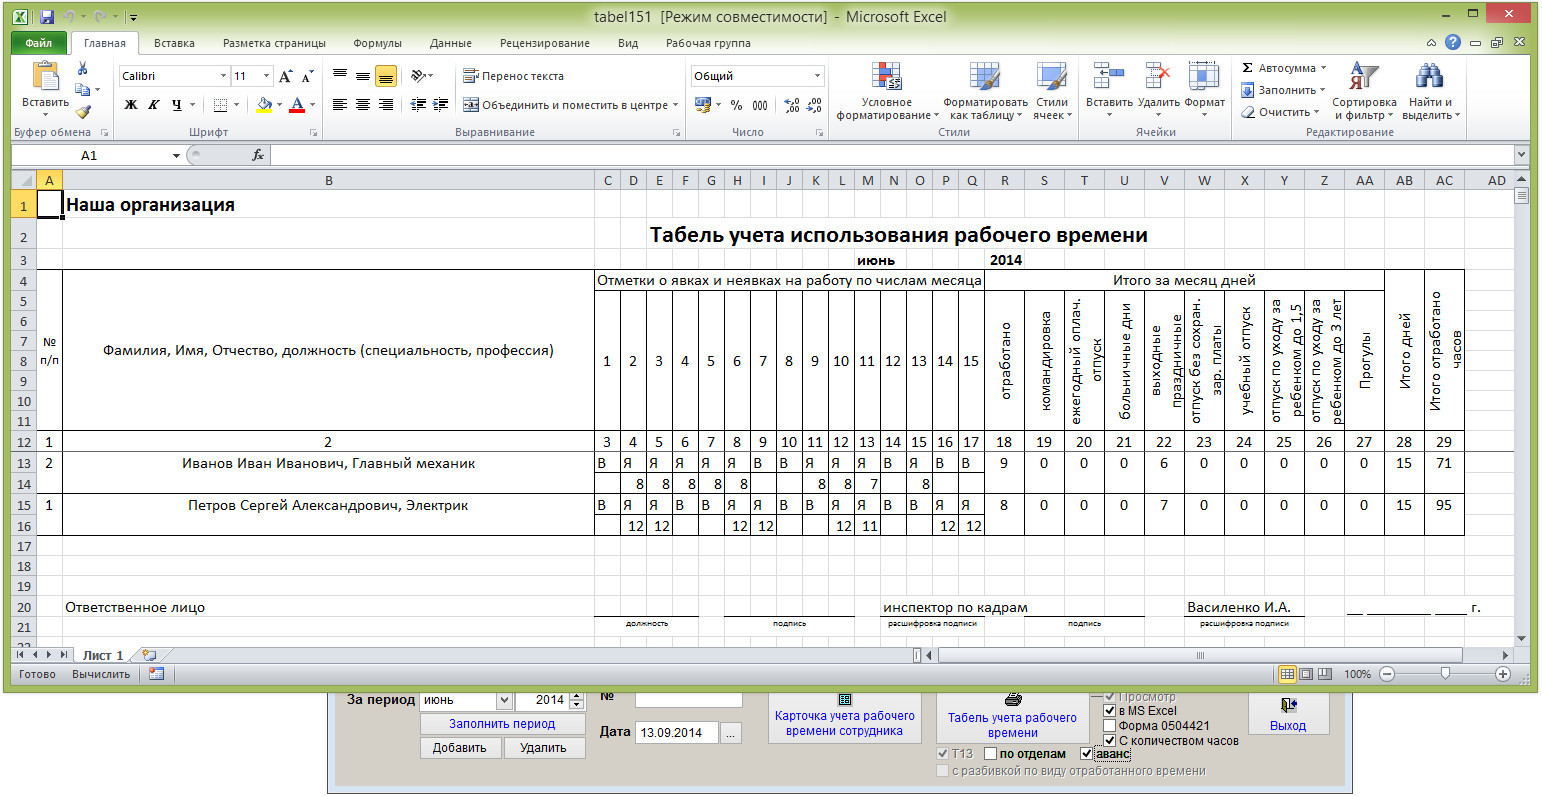Screen dimensions: 1542x796
Task: Click the AutoSum sigma icon
Action: (x=1247, y=68)
